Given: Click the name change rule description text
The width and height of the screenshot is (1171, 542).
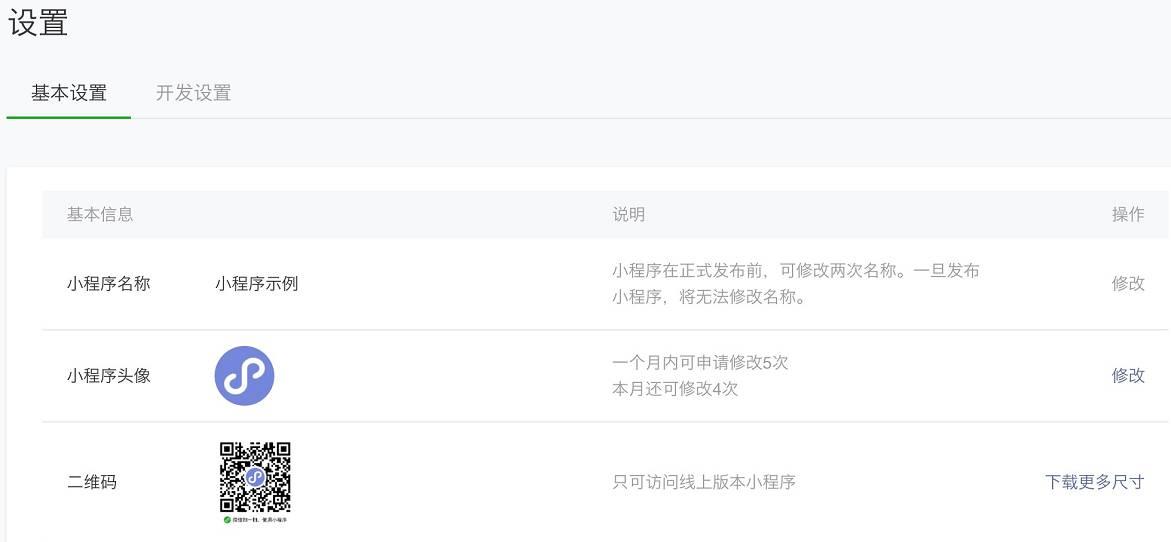Looking at the screenshot, I should coord(795,283).
